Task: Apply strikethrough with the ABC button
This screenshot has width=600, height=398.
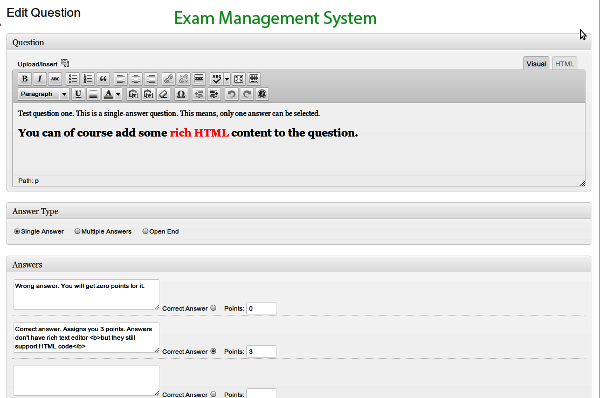Action: pyautogui.click(x=55, y=79)
